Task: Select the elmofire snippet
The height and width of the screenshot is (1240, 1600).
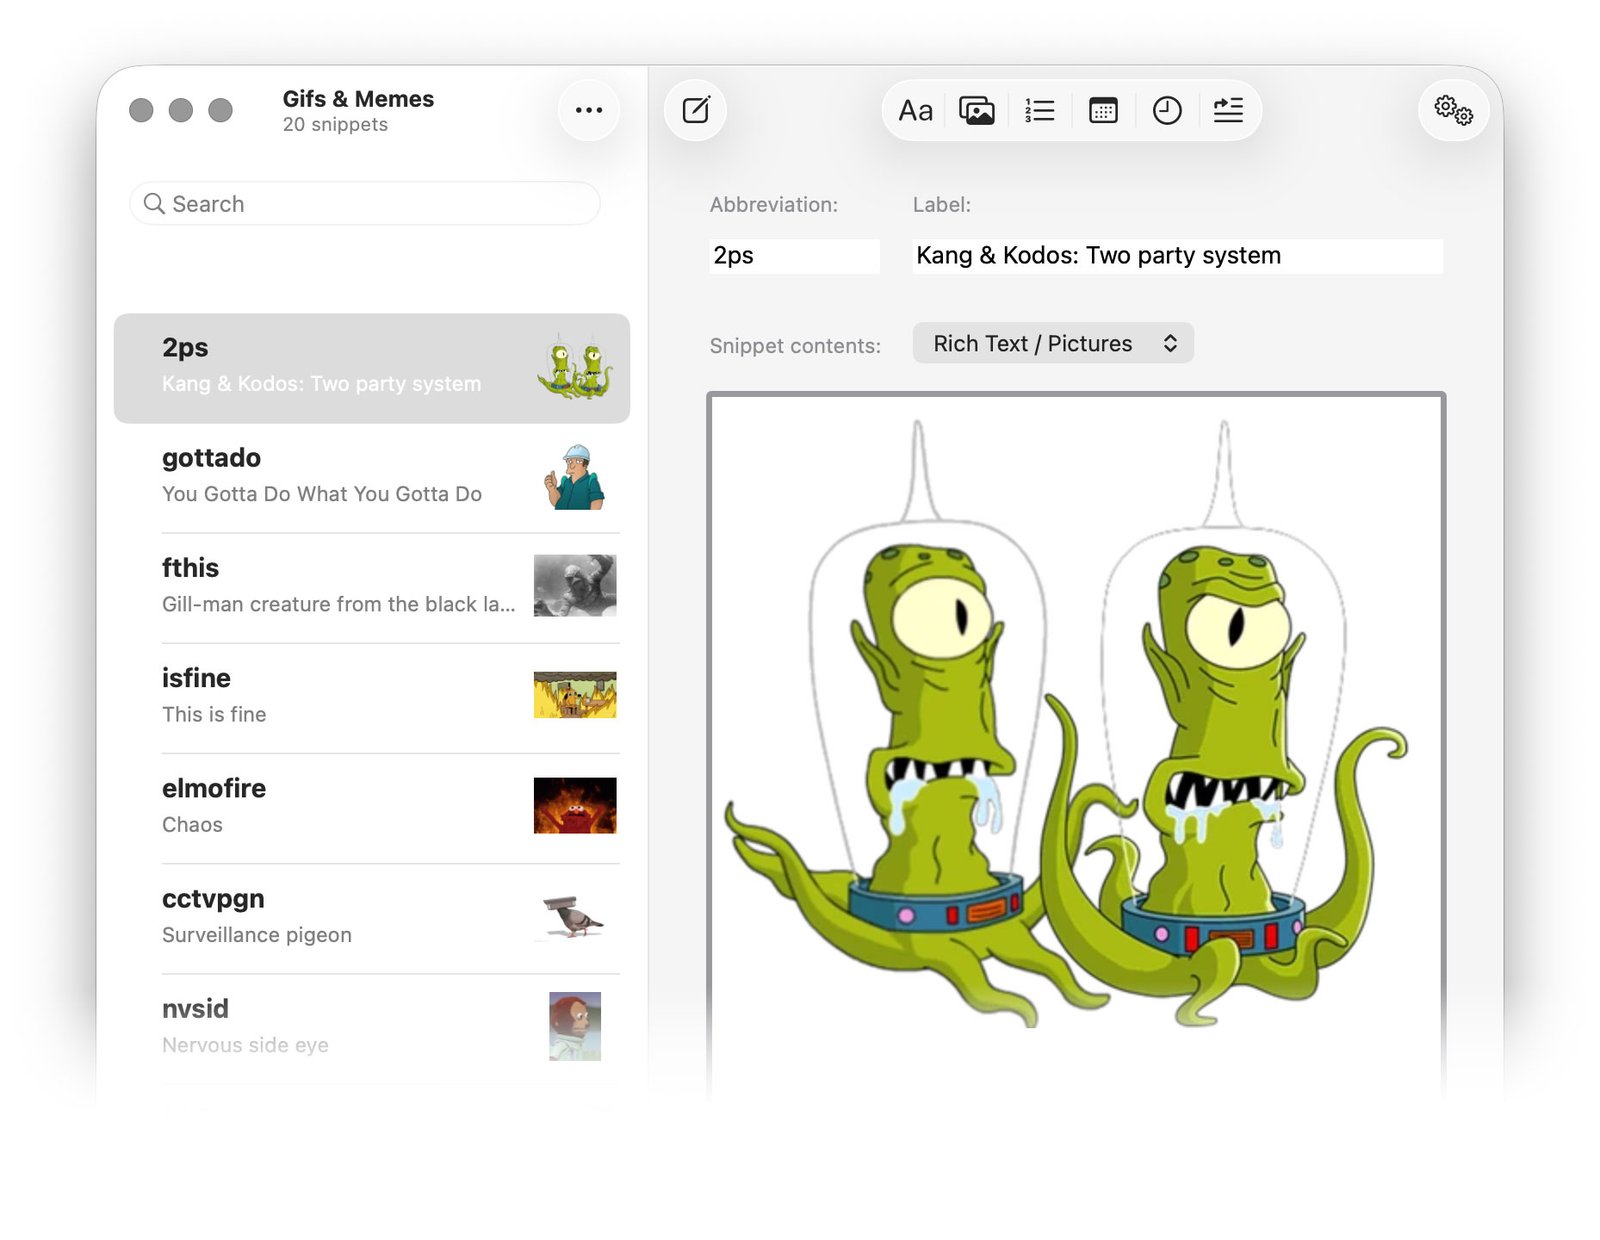Action: coord(372,808)
